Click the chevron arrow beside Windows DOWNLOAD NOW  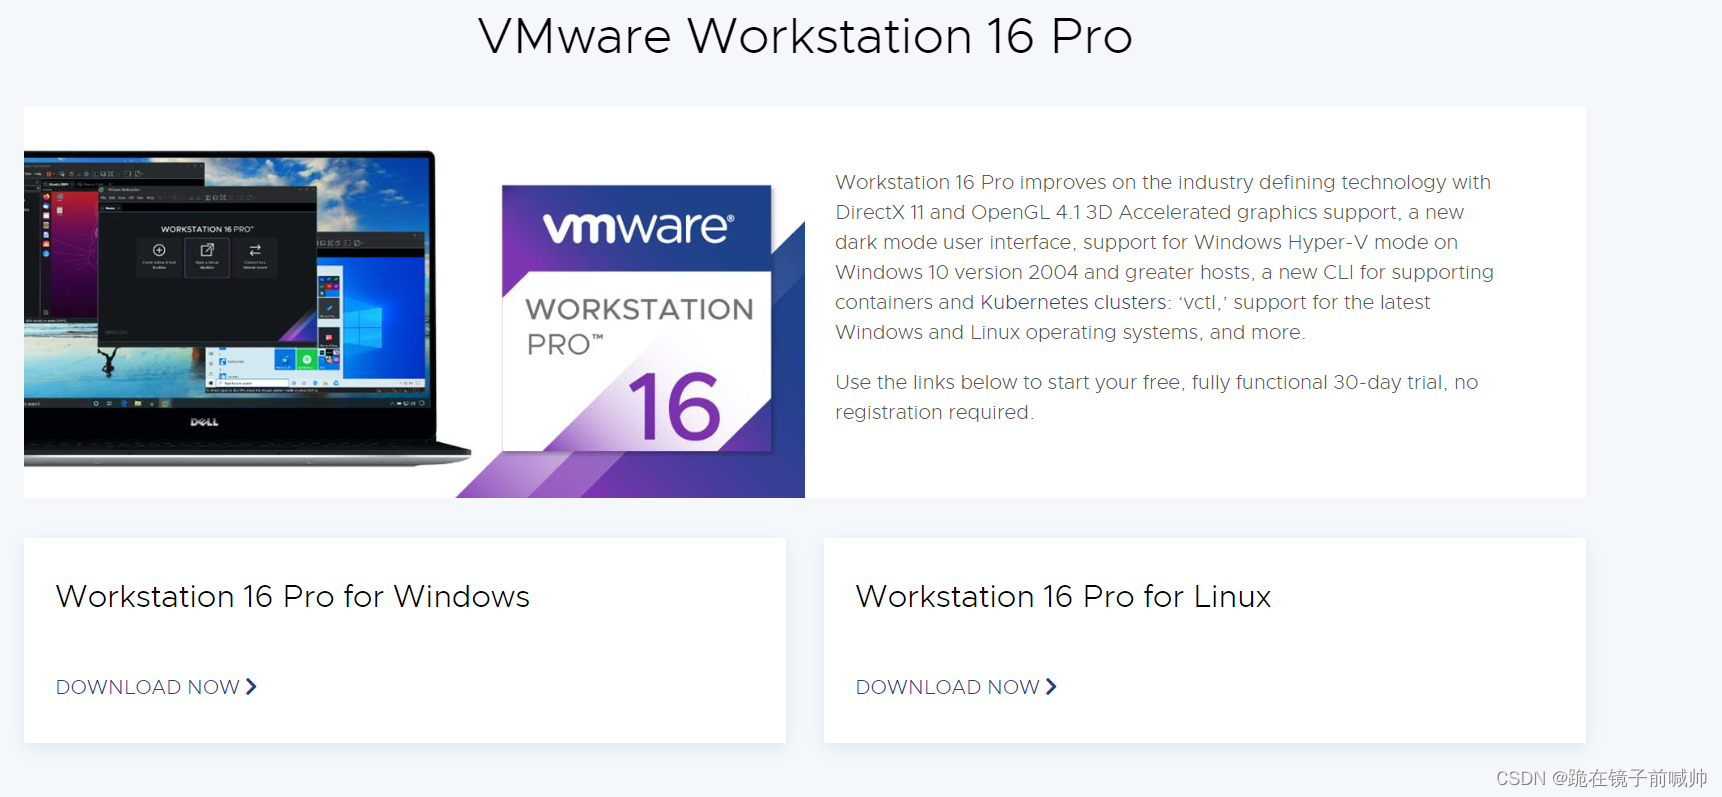click(251, 687)
